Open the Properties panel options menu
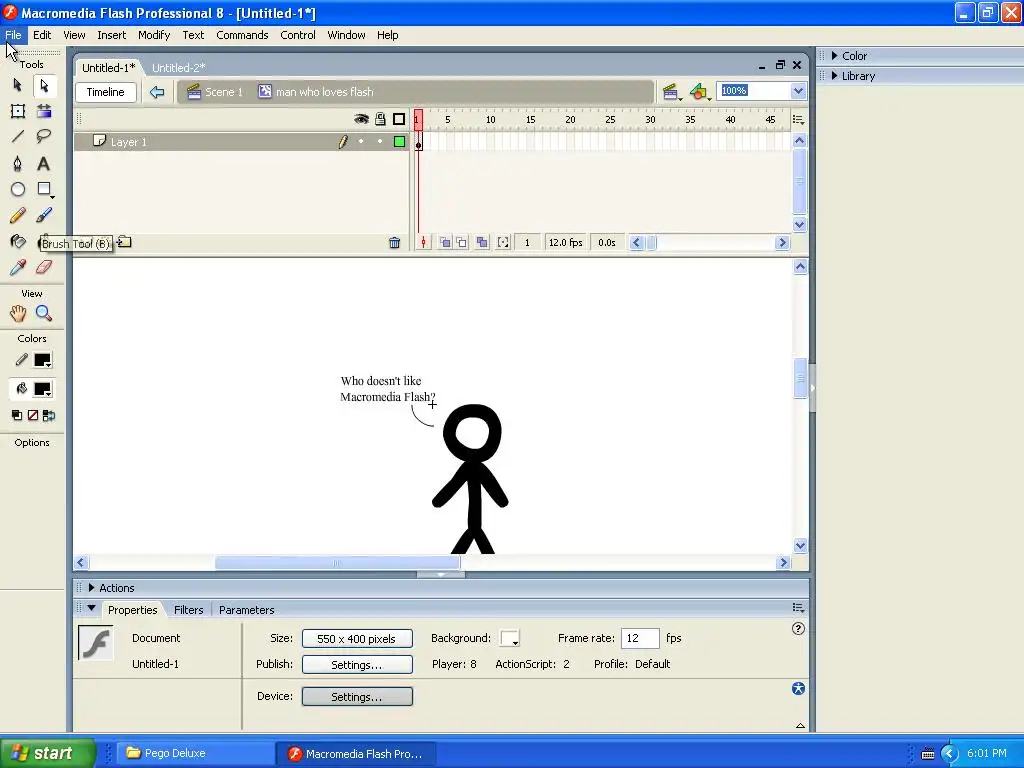 tap(798, 608)
